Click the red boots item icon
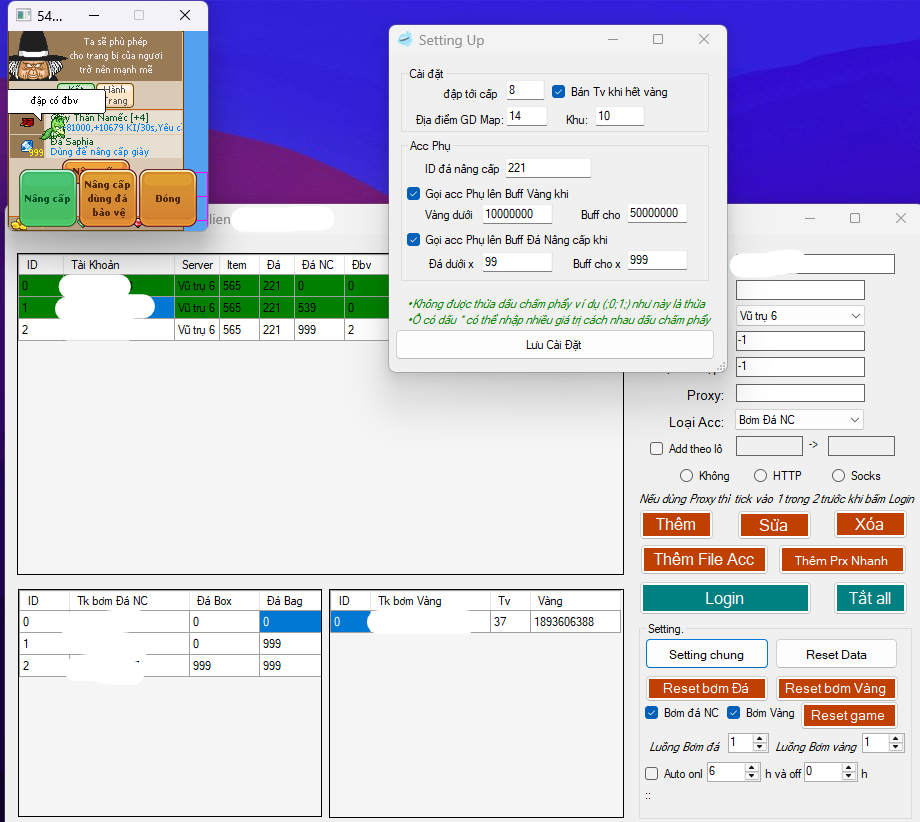920x822 pixels. pos(27,122)
